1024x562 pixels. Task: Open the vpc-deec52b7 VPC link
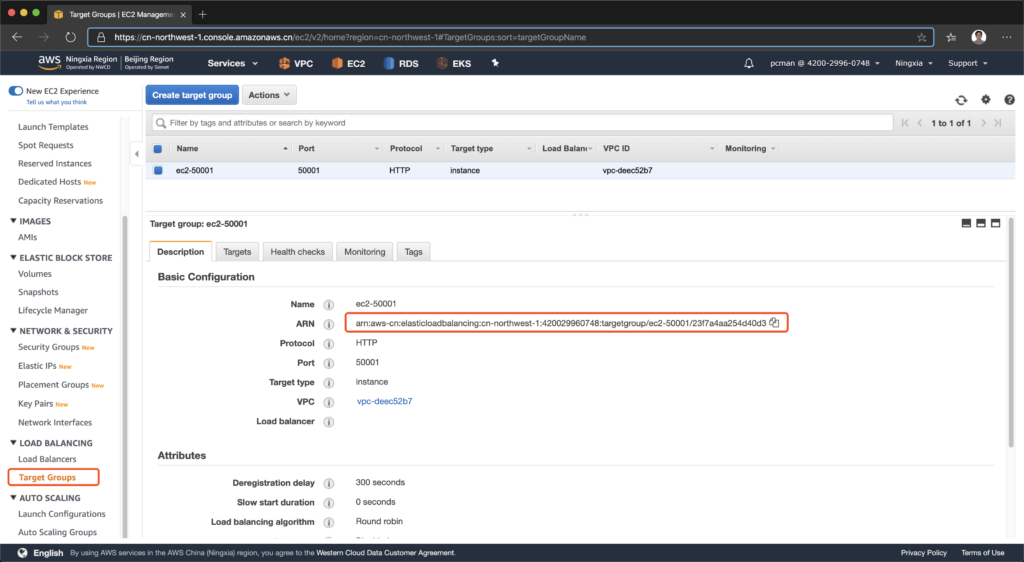tap(384, 401)
